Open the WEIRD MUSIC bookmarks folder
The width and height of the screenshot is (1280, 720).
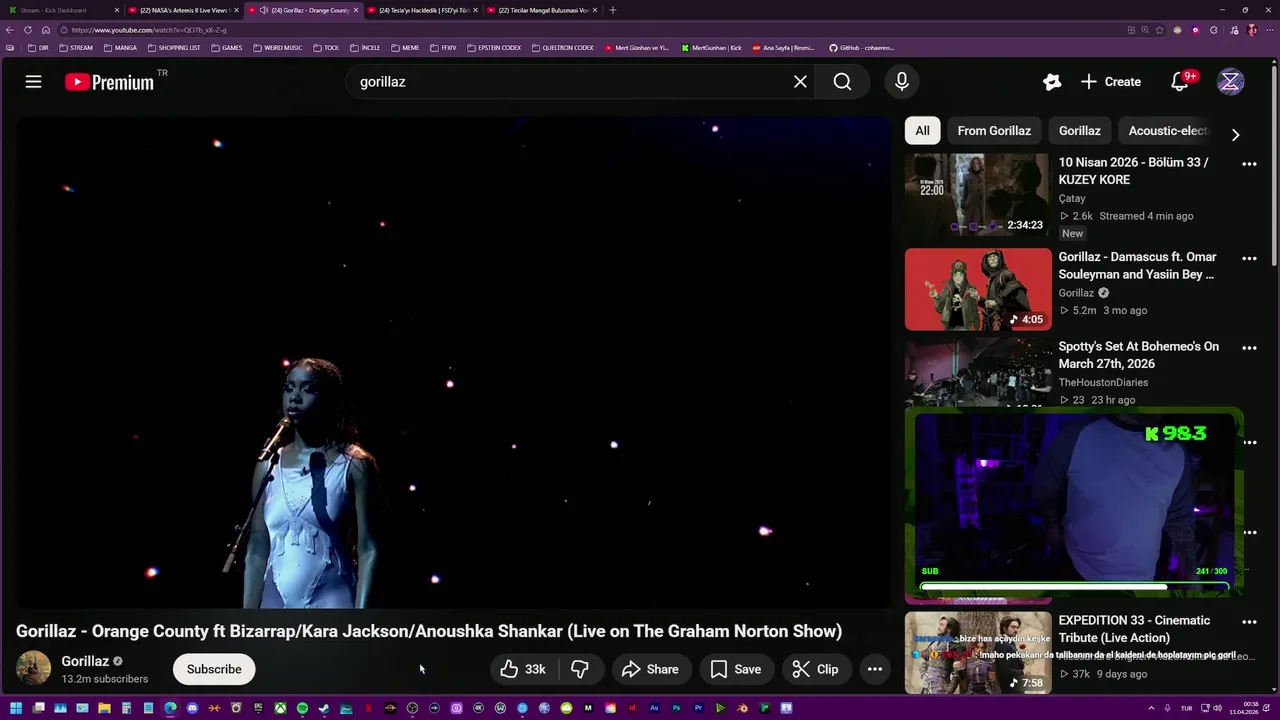tap(277, 48)
